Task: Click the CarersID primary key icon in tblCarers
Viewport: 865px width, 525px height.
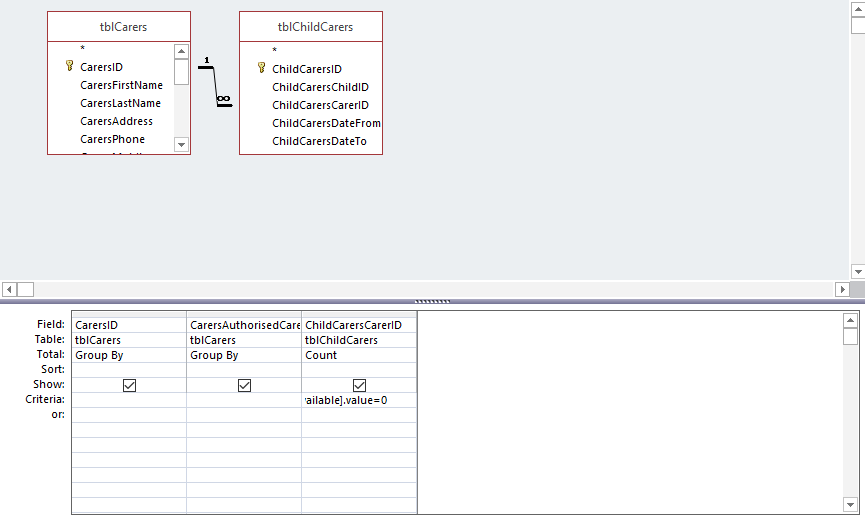Action: [70, 66]
